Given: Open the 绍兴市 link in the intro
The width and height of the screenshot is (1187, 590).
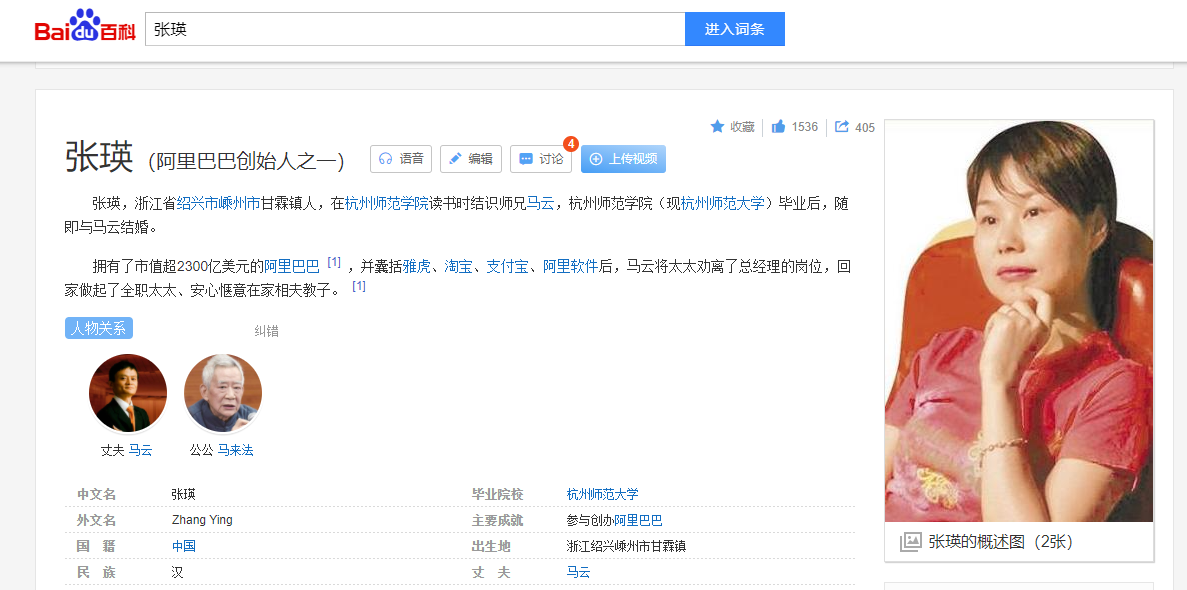Looking at the screenshot, I should pyautogui.click(x=197, y=203).
